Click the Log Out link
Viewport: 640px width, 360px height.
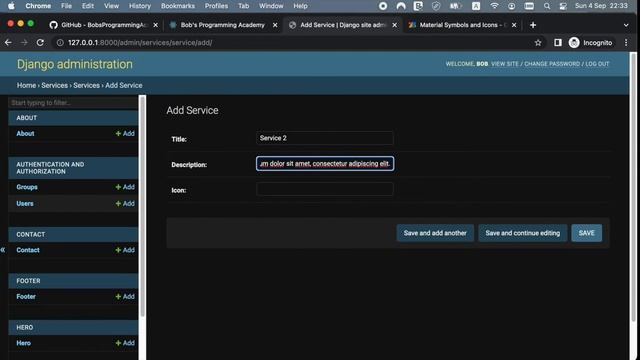[597, 64]
